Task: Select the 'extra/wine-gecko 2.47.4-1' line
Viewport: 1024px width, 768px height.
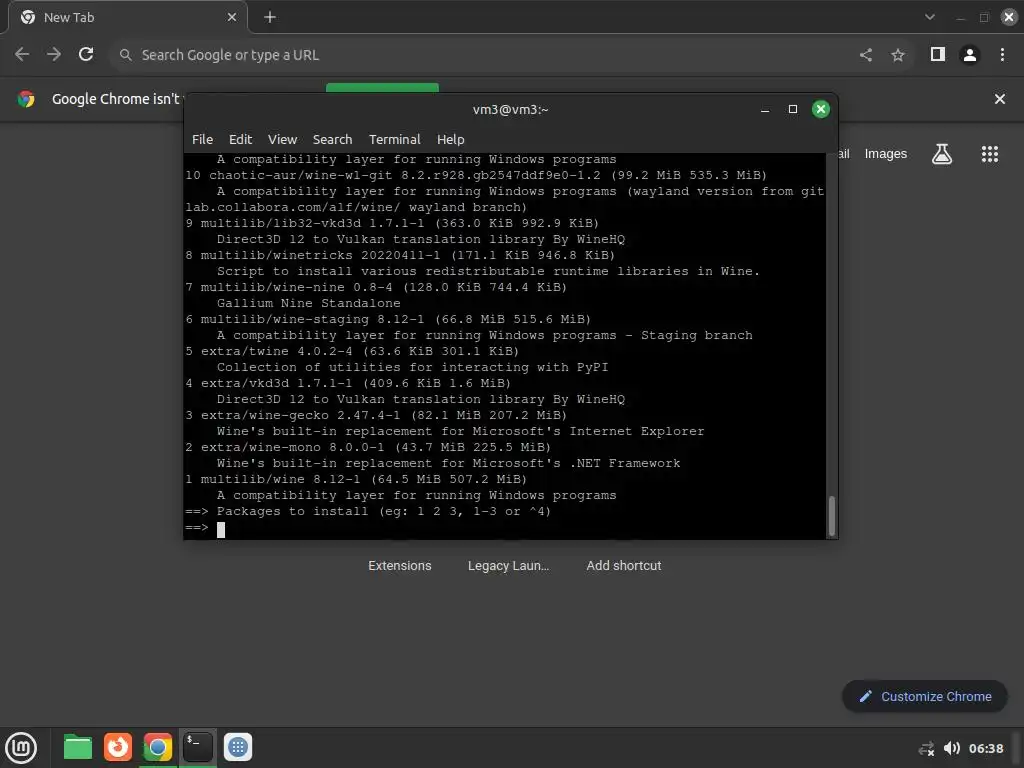Action: point(376,415)
